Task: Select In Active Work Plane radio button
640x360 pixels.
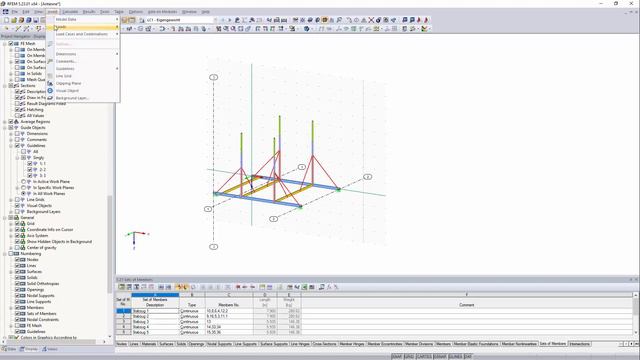Action: pos(23,182)
